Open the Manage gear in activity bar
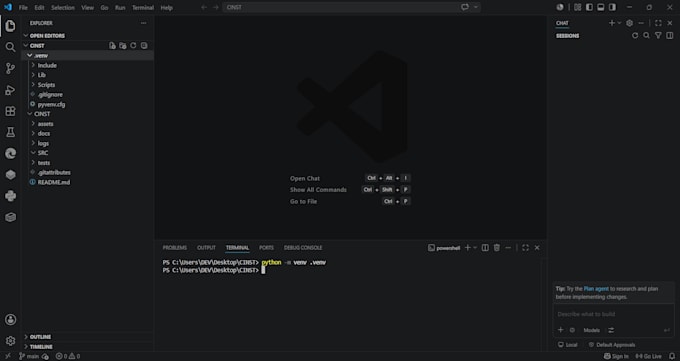 pyautogui.click(x=10, y=341)
